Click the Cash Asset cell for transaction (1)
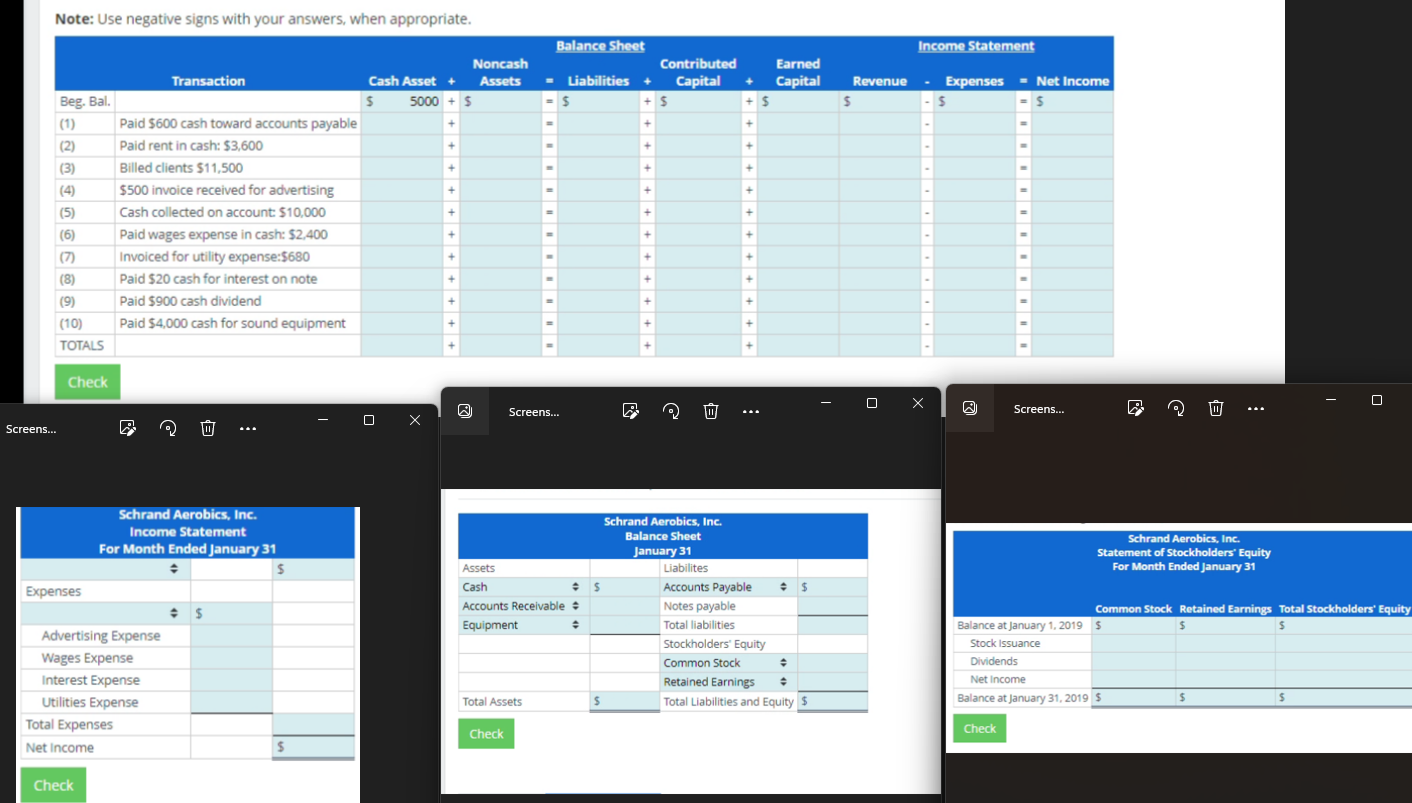The image size is (1412, 803). pos(402,123)
